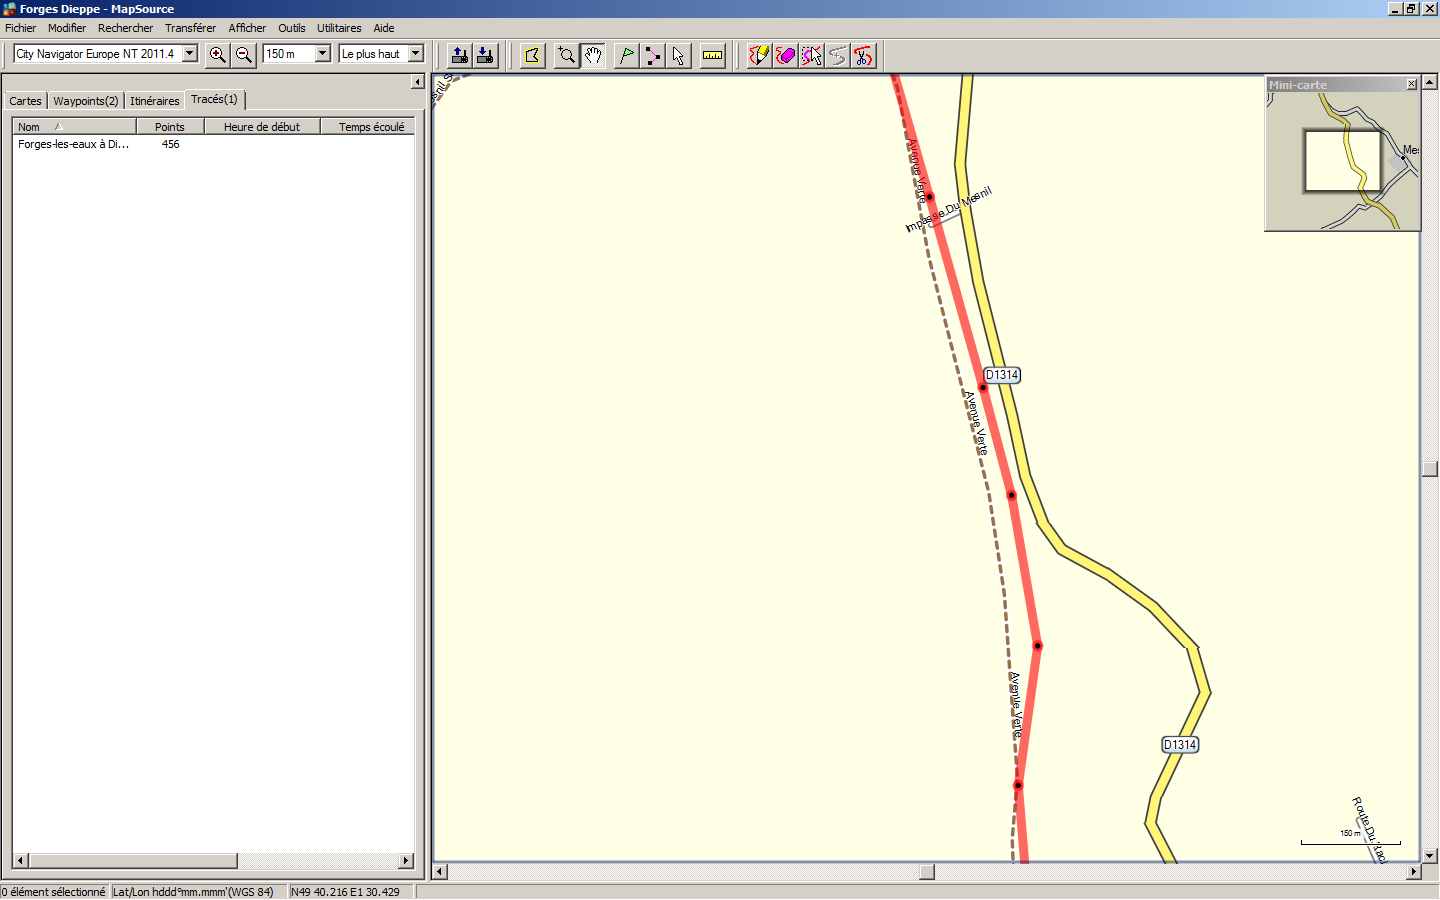Image resolution: width=1440 pixels, height=900 pixels.
Task: Click the upper D1314 road label
Action: pos(1002,375)
